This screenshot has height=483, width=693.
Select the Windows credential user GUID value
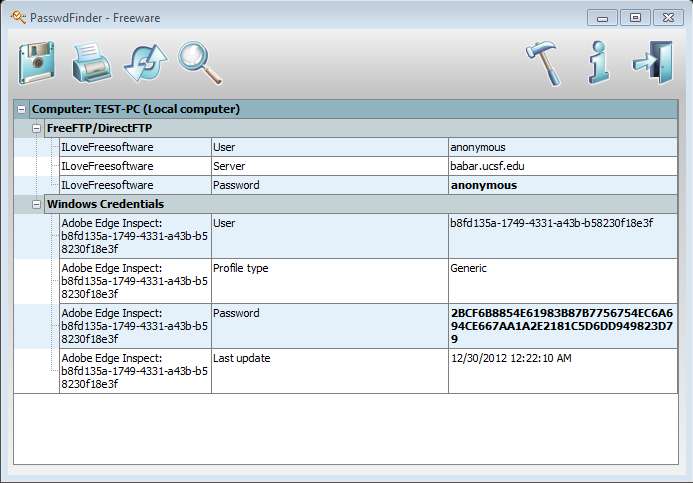(552, 223)
